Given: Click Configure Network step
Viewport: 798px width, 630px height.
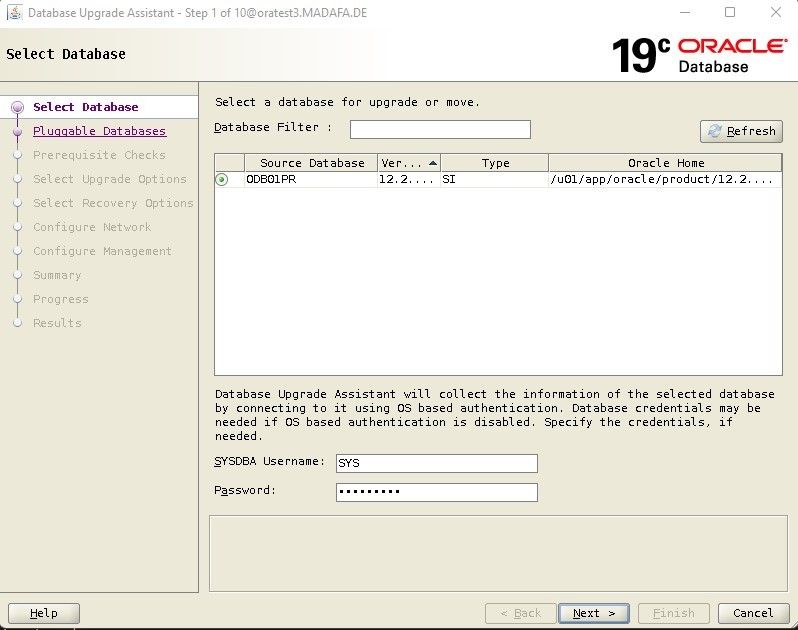Looking at the screenshot, I should pos(92,227).
